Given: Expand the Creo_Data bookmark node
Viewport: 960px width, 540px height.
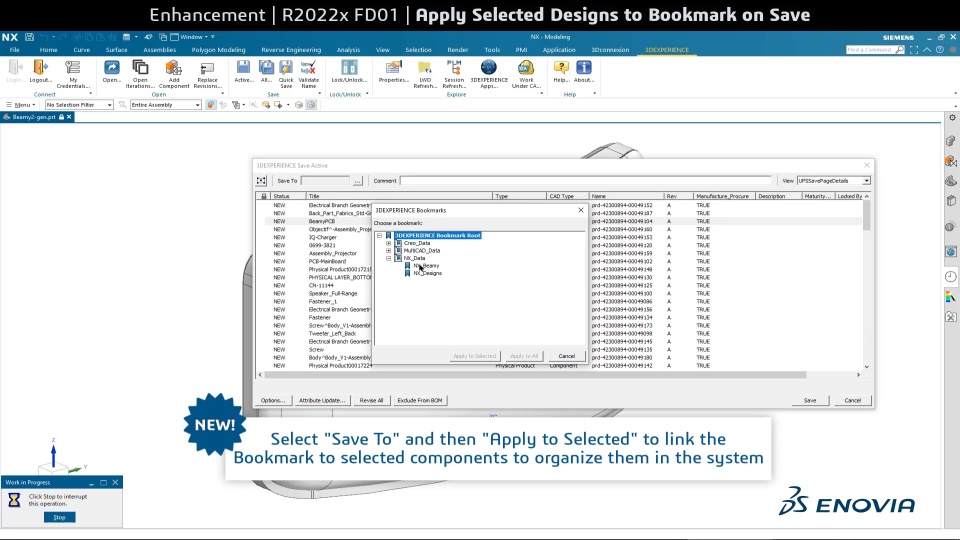Looking at the screenshot, I should (x=388, y=243).
